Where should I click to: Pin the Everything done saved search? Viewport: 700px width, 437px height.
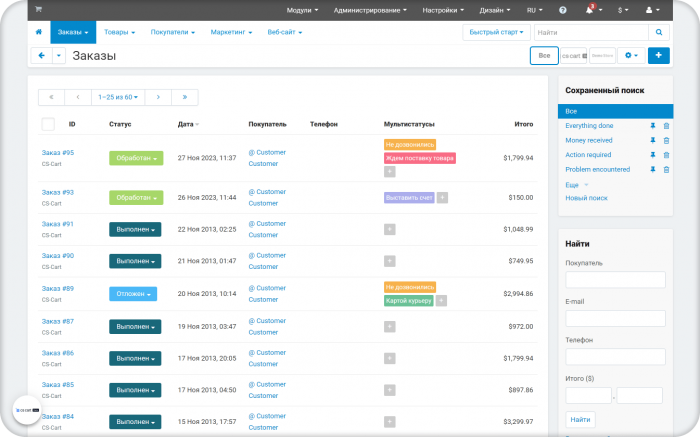click(653, 126)
